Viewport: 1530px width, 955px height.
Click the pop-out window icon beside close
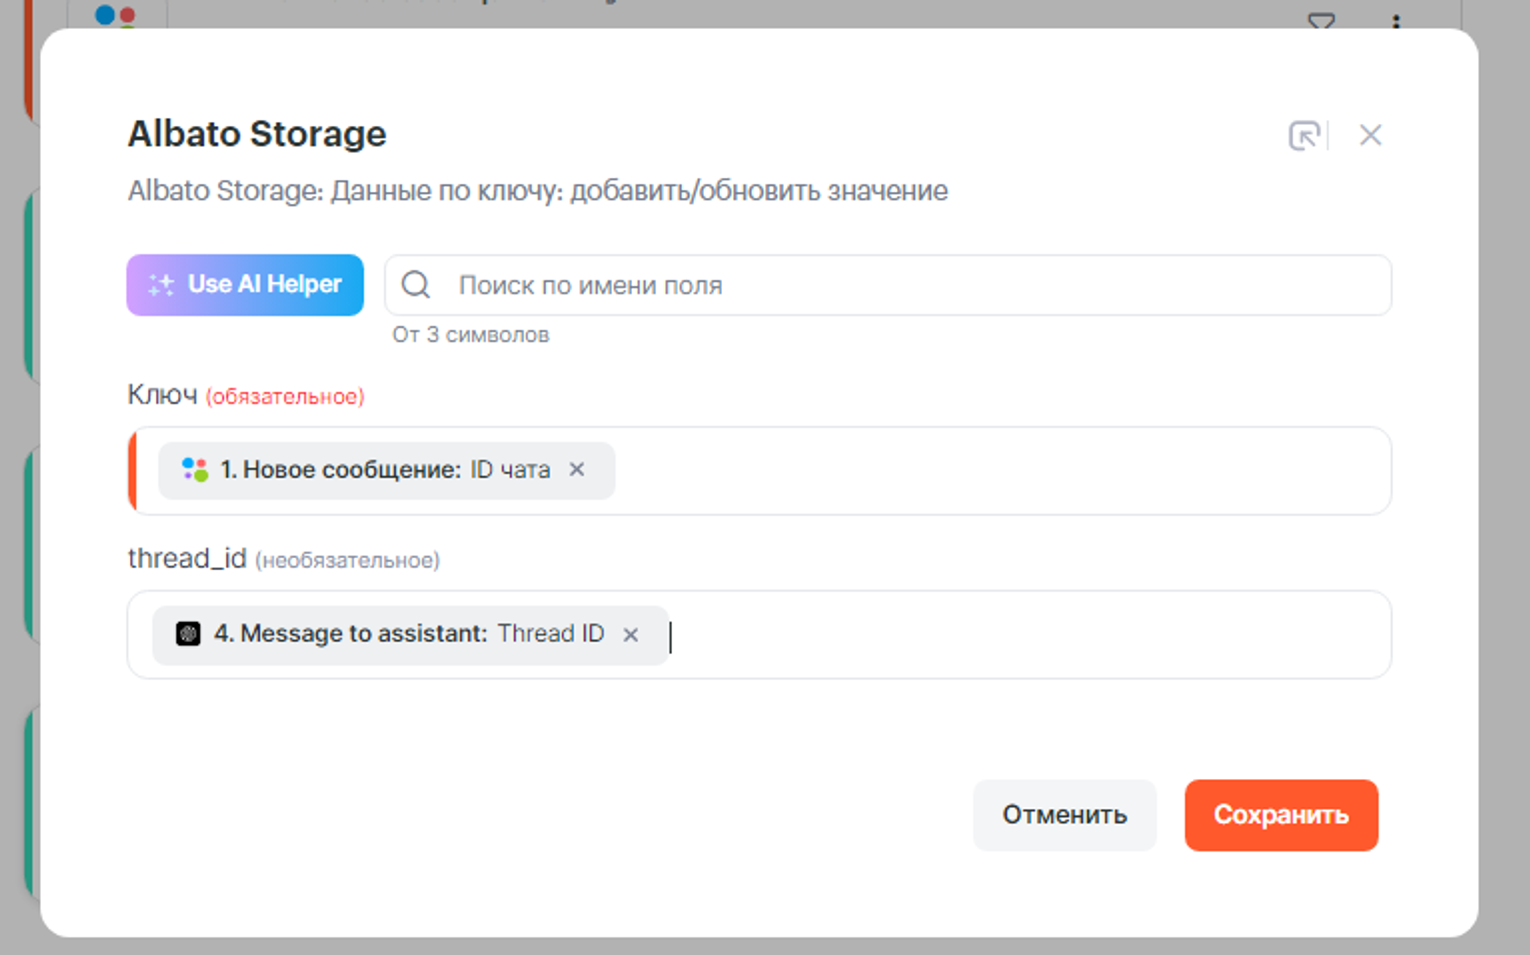[1304, 135]
